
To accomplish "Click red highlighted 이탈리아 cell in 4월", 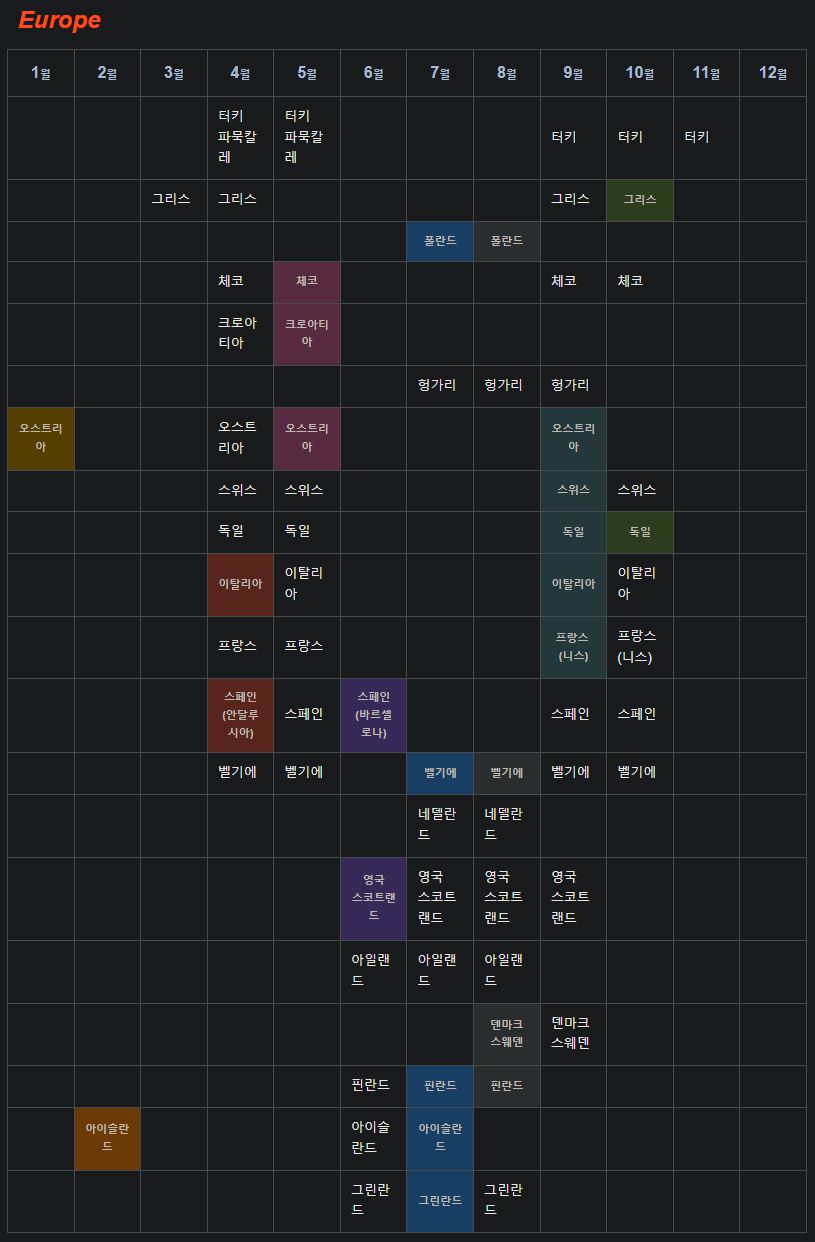I will point(240,584).
